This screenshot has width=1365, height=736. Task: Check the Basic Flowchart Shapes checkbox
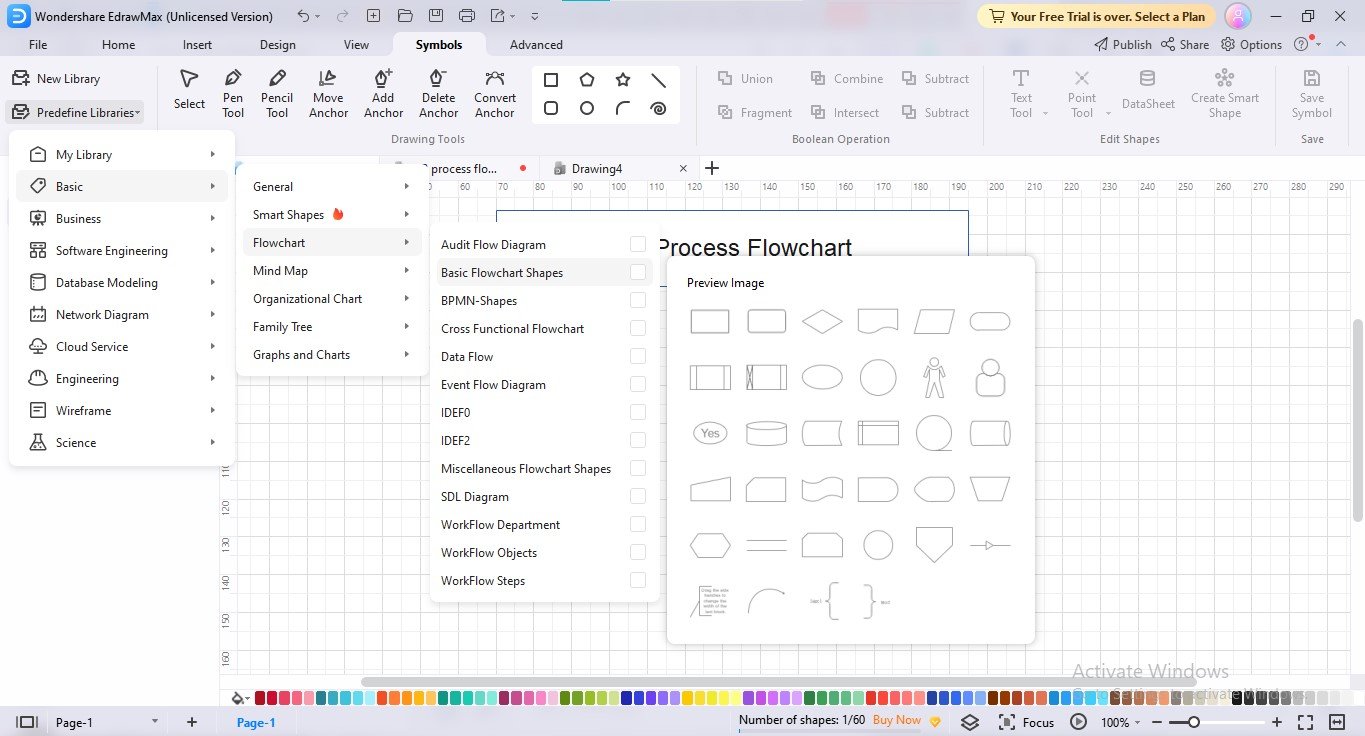pos(638,272)
